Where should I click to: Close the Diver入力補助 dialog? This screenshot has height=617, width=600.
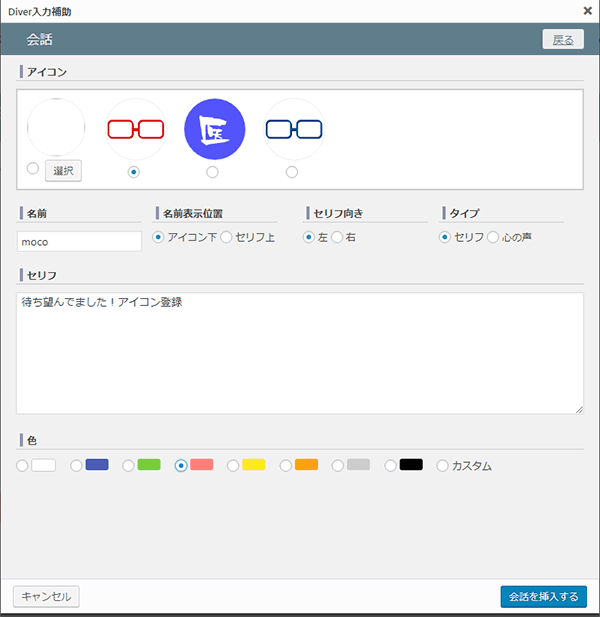[587, 11]
